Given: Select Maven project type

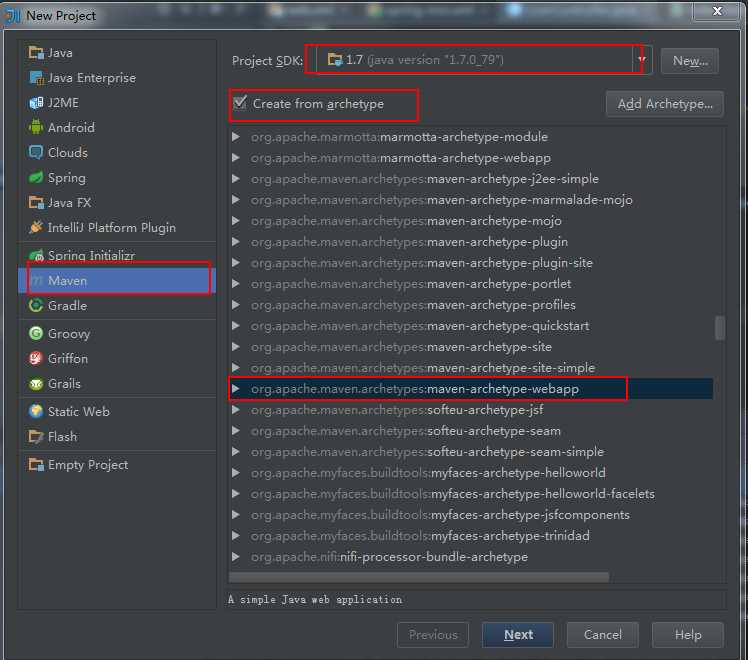Looking at the screenshot, I should point(117,280).
